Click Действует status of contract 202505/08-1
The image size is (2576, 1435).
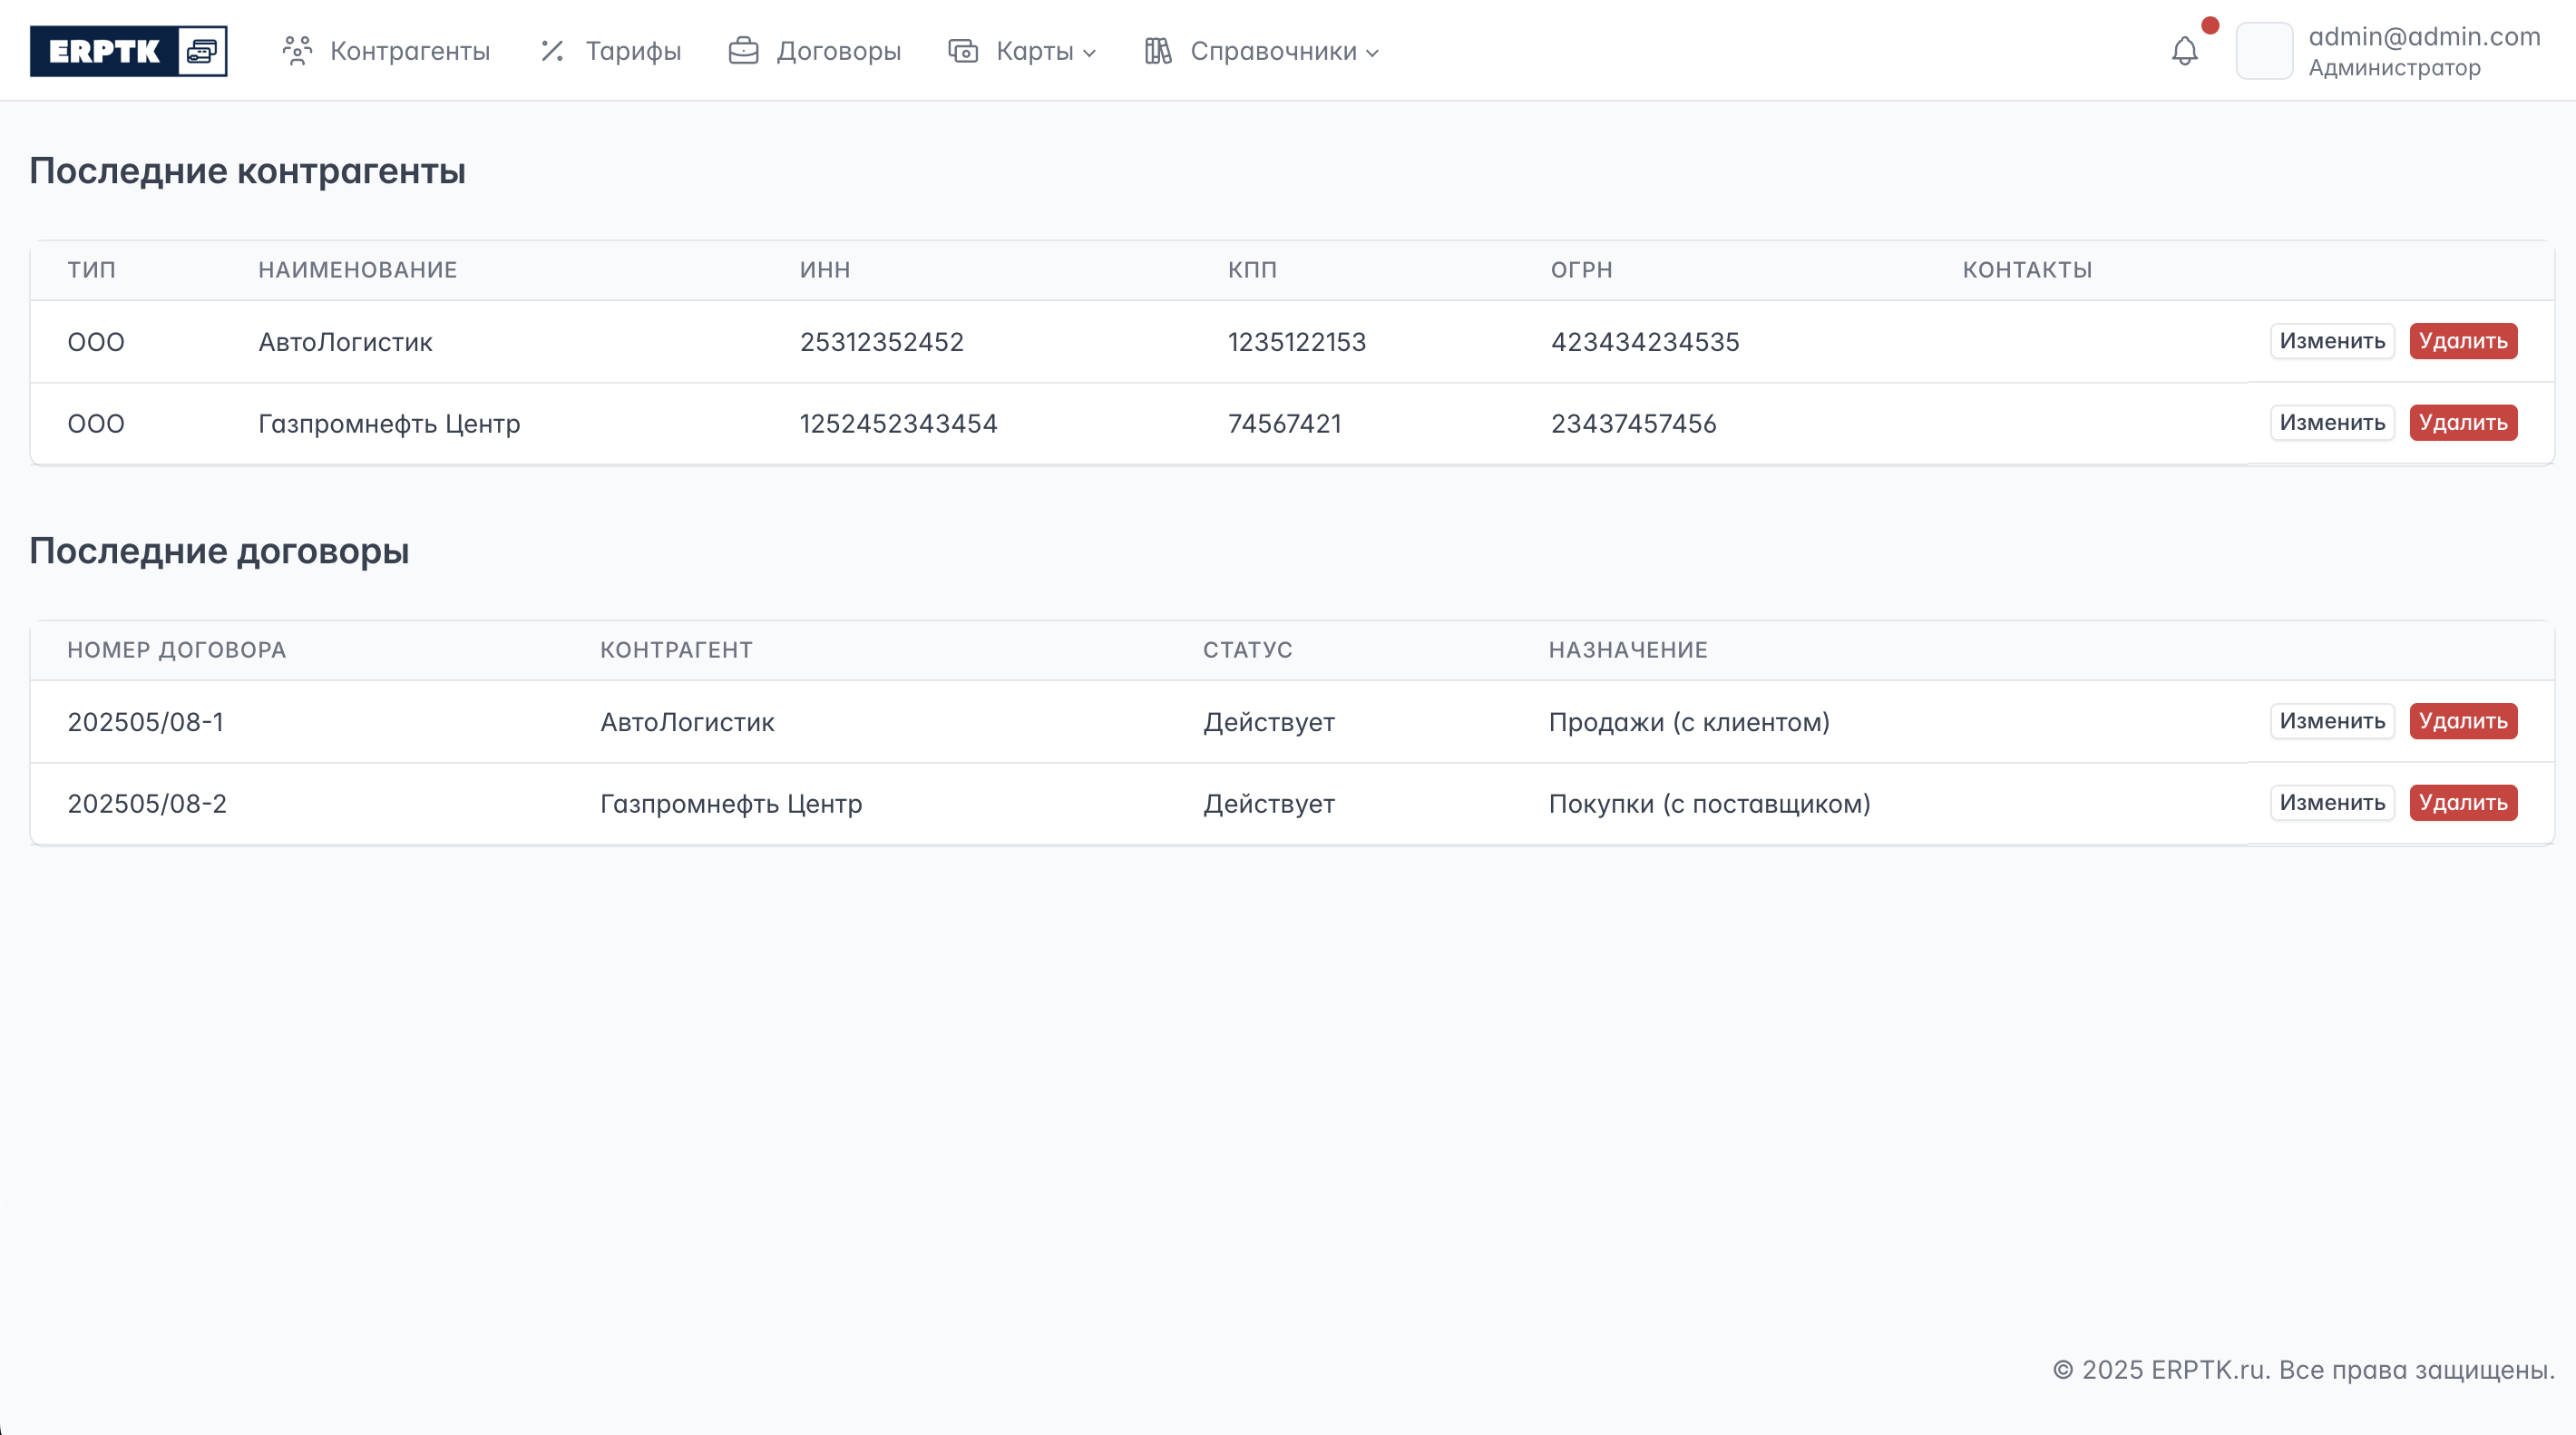tap(1268, 722)
